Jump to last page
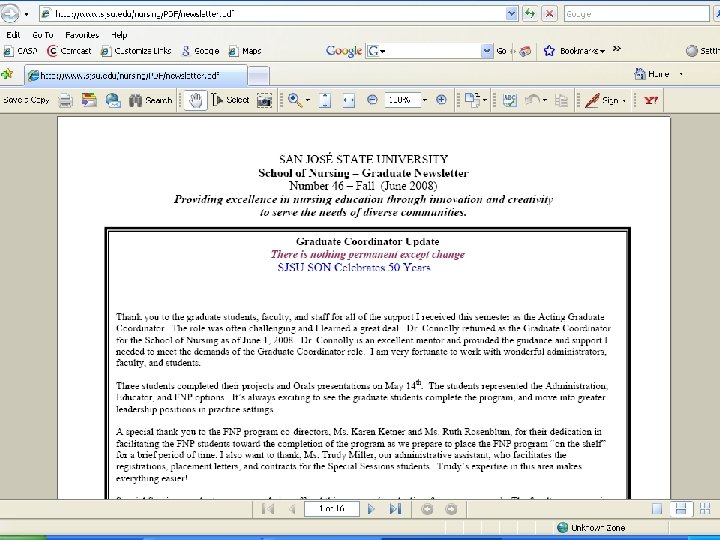Screen dimensions: 720x540 [x=395, y=509]
